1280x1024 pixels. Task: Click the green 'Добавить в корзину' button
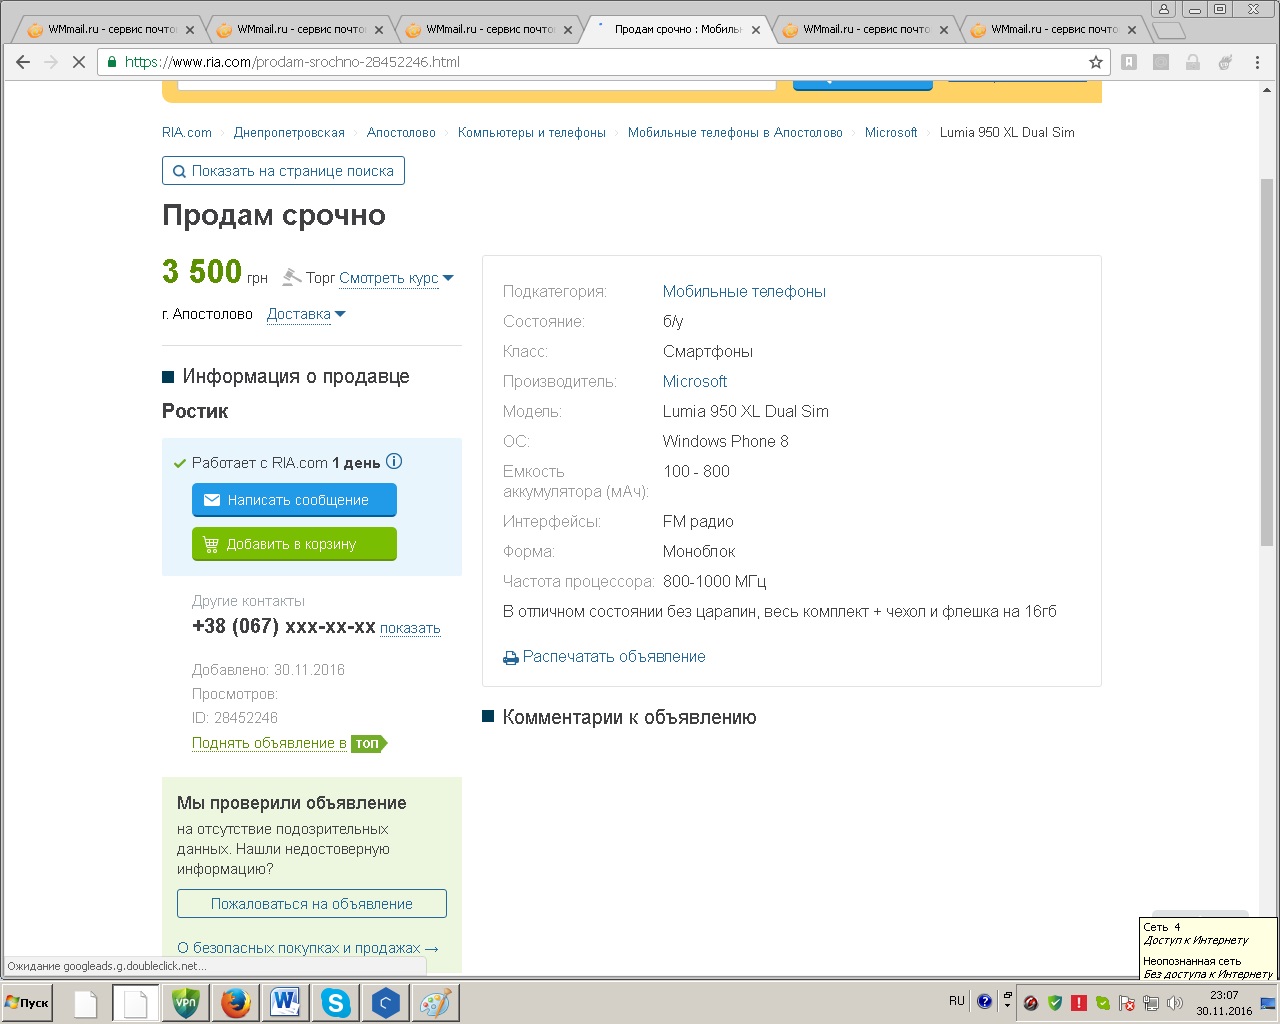pyautogui.click(x=294, y=544)
